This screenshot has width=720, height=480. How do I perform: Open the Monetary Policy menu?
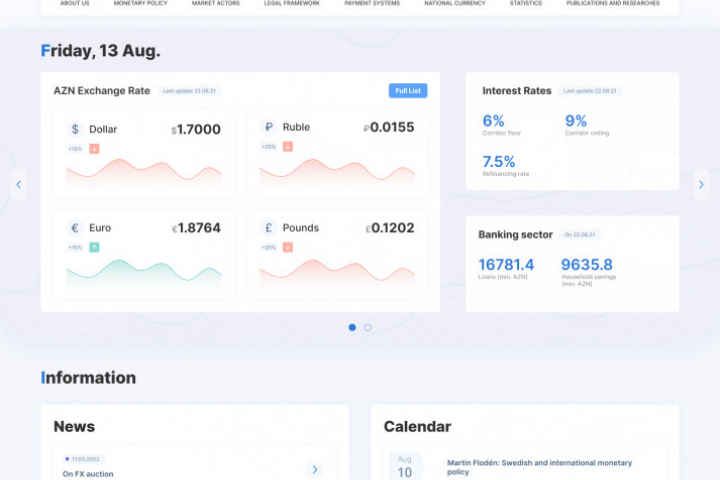tap(141, 3)
